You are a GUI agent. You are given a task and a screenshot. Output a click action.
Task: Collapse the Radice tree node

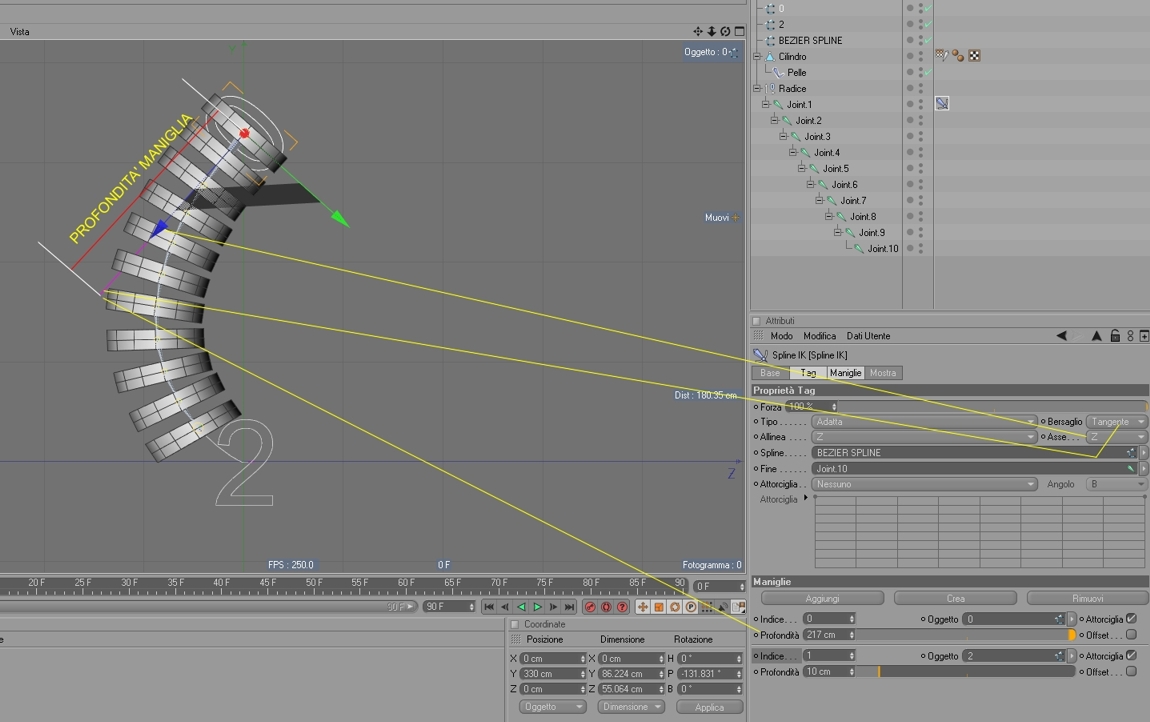(757, 89)
